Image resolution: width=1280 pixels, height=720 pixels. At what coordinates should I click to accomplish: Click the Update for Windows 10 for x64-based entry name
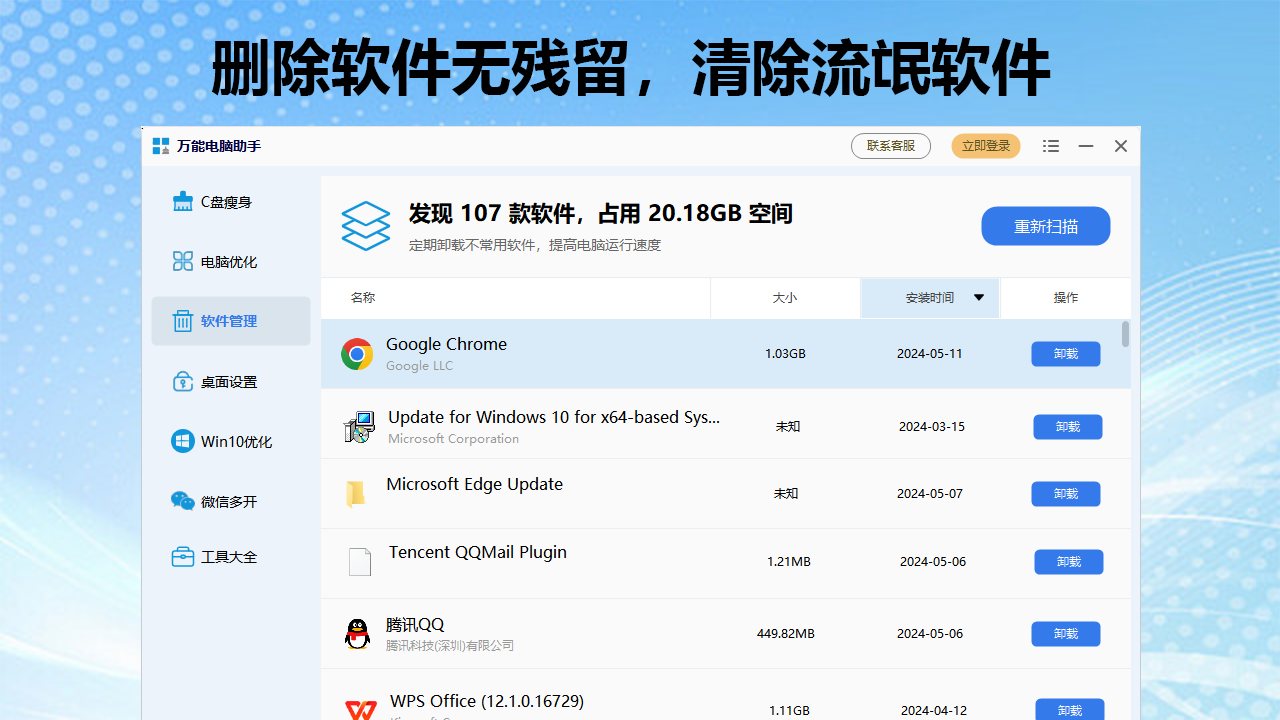554,417
